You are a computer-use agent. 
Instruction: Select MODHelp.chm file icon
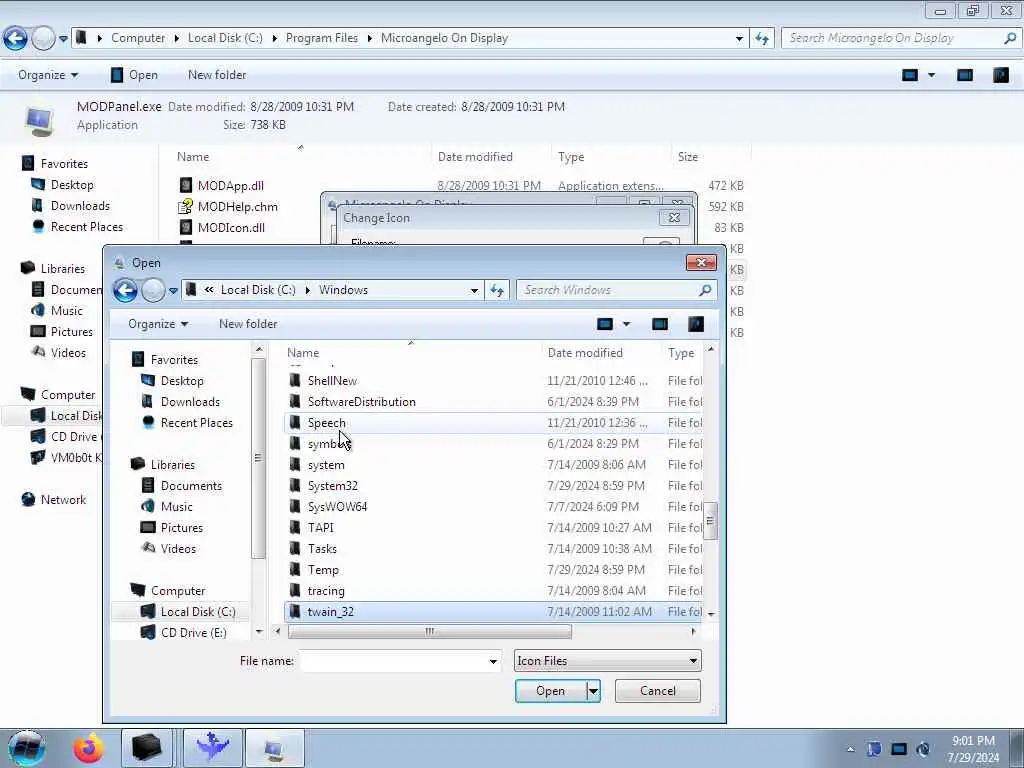(x=186, y=207)
